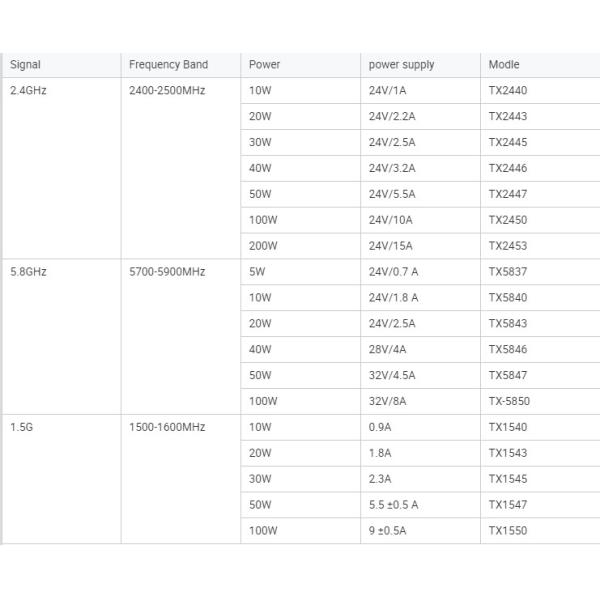This screenshot has height=600, width=600.
Task: Click the Signal column header
Action: (25, 65)
